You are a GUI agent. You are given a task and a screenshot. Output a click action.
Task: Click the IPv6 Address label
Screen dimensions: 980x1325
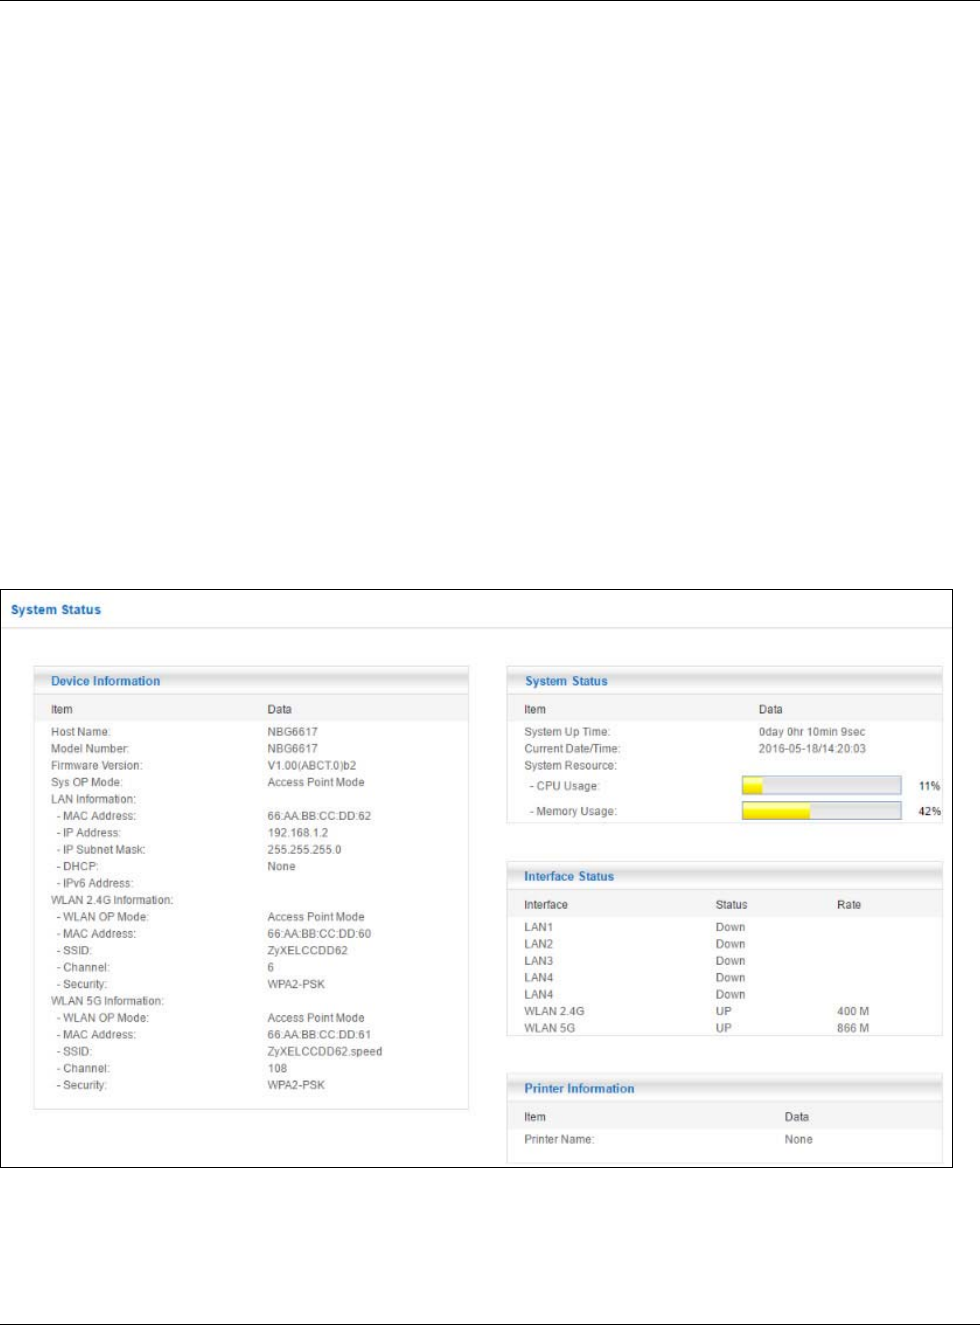pyautogui.click(x=95, y=884)
